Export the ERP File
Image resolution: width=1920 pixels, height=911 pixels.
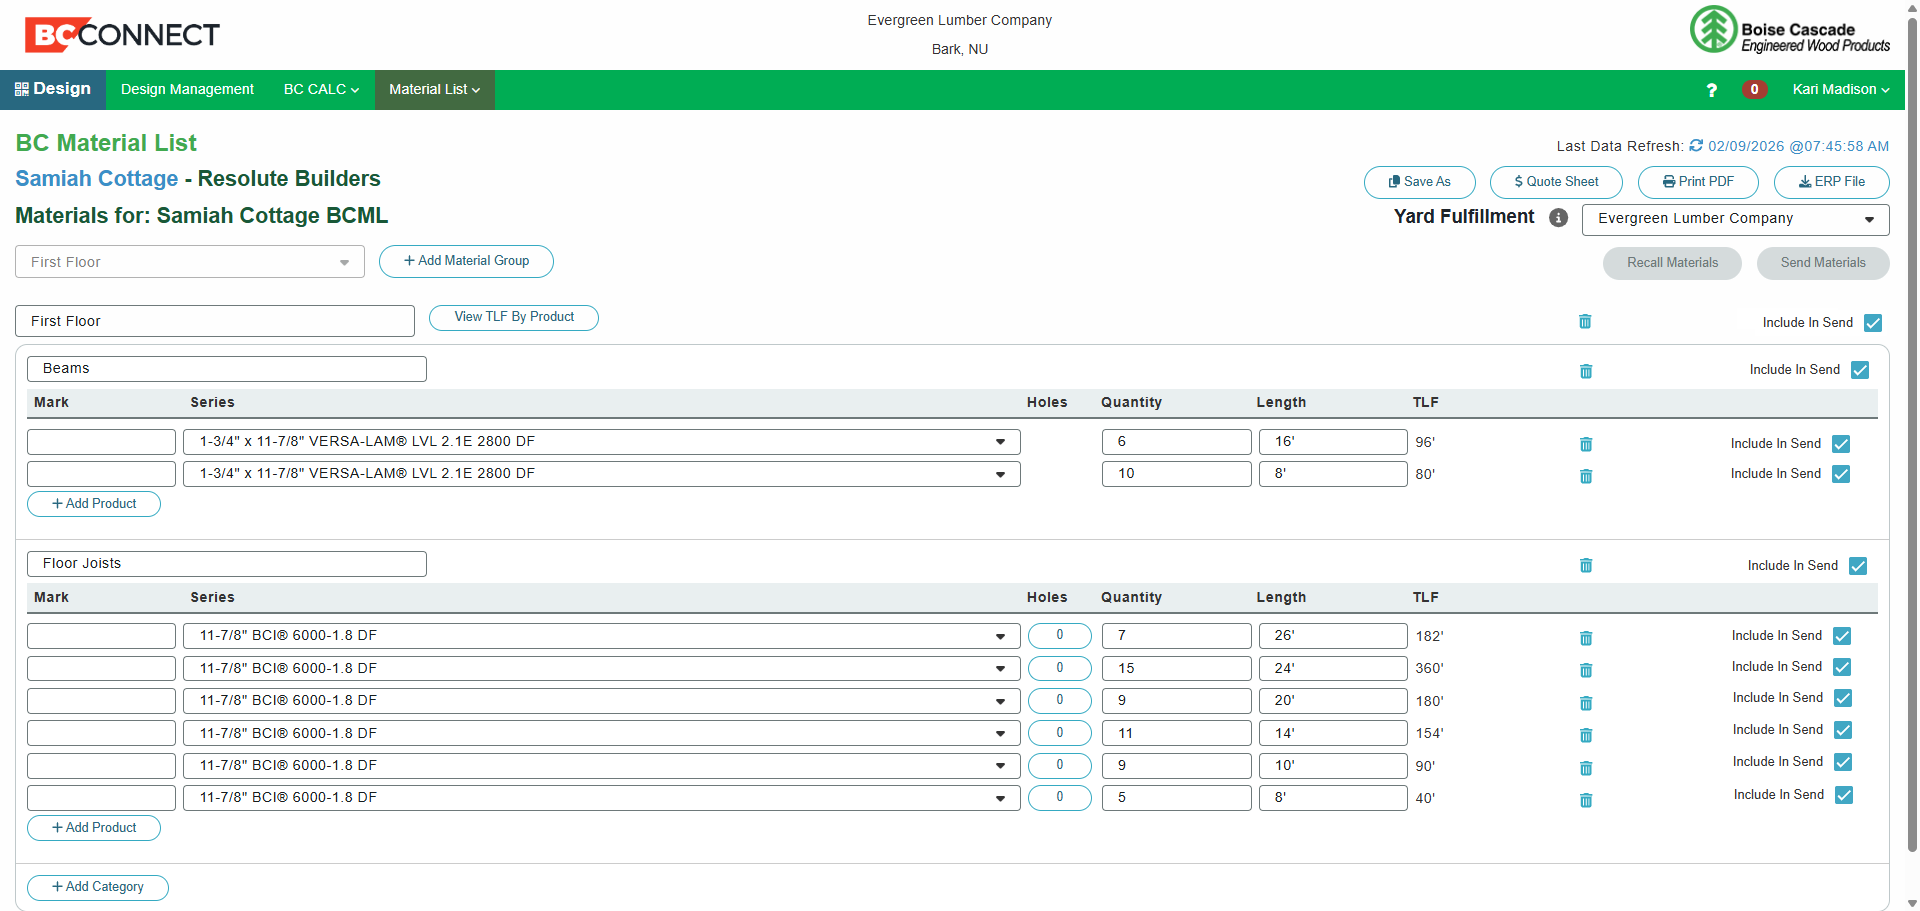(1832, 182)
